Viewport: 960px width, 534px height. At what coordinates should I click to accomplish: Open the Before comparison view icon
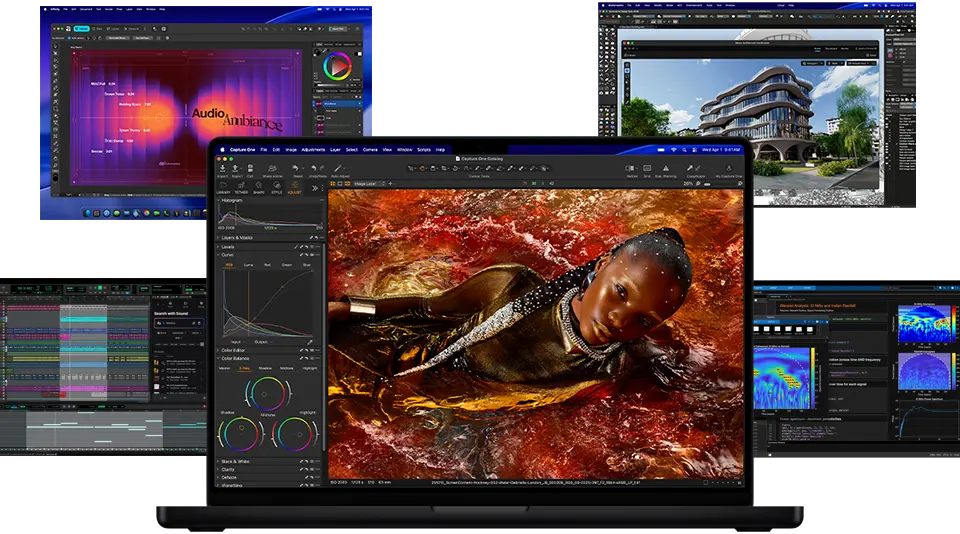631,167
